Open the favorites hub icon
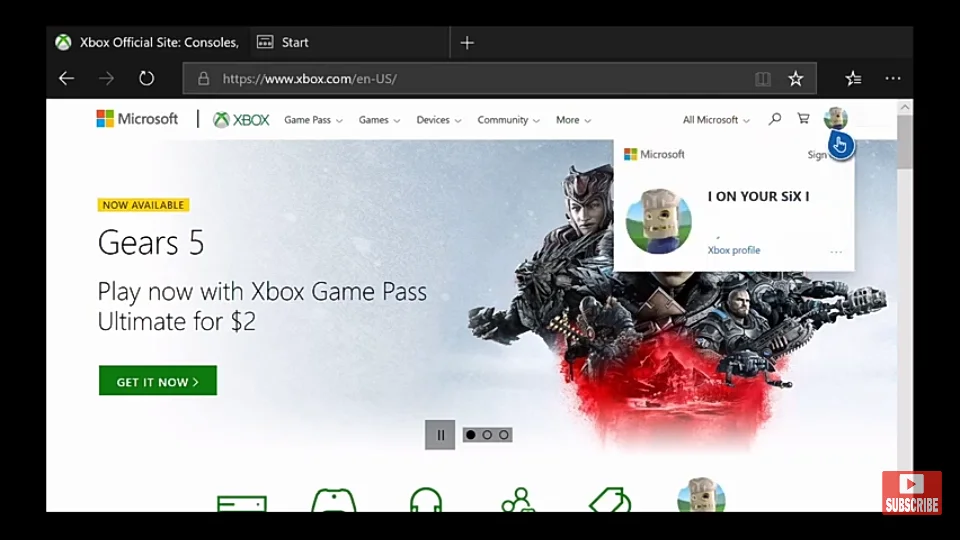This screenshot has width=960, height=540. tap(853, 78)
